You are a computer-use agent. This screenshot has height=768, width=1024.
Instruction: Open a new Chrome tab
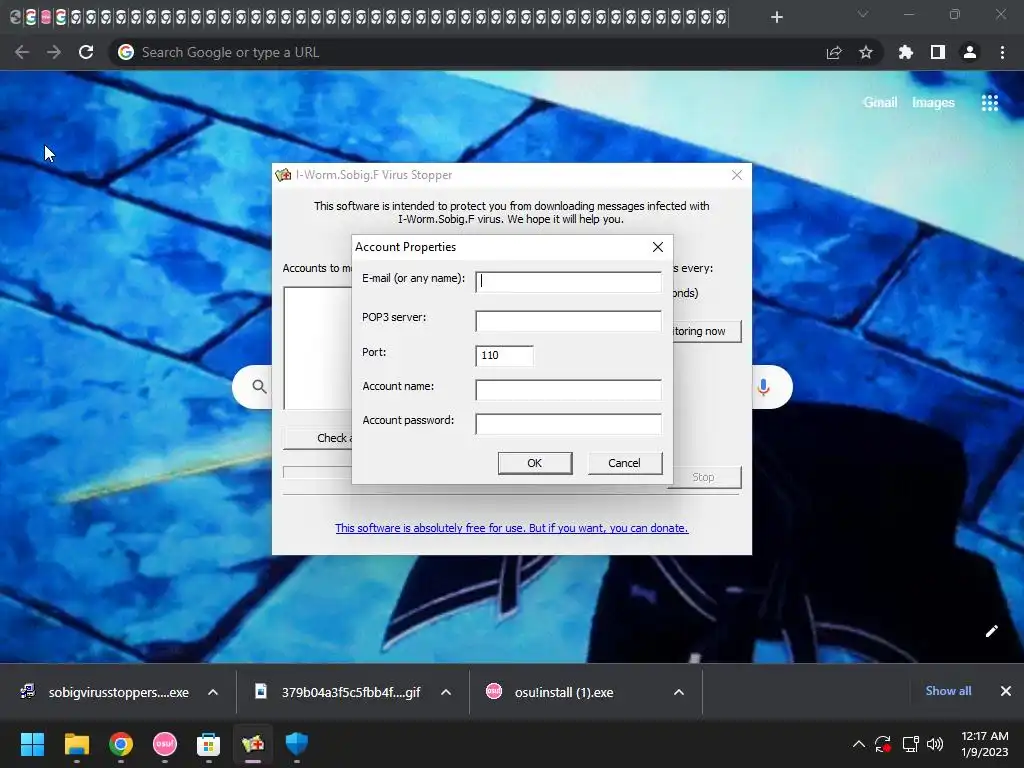776,17
